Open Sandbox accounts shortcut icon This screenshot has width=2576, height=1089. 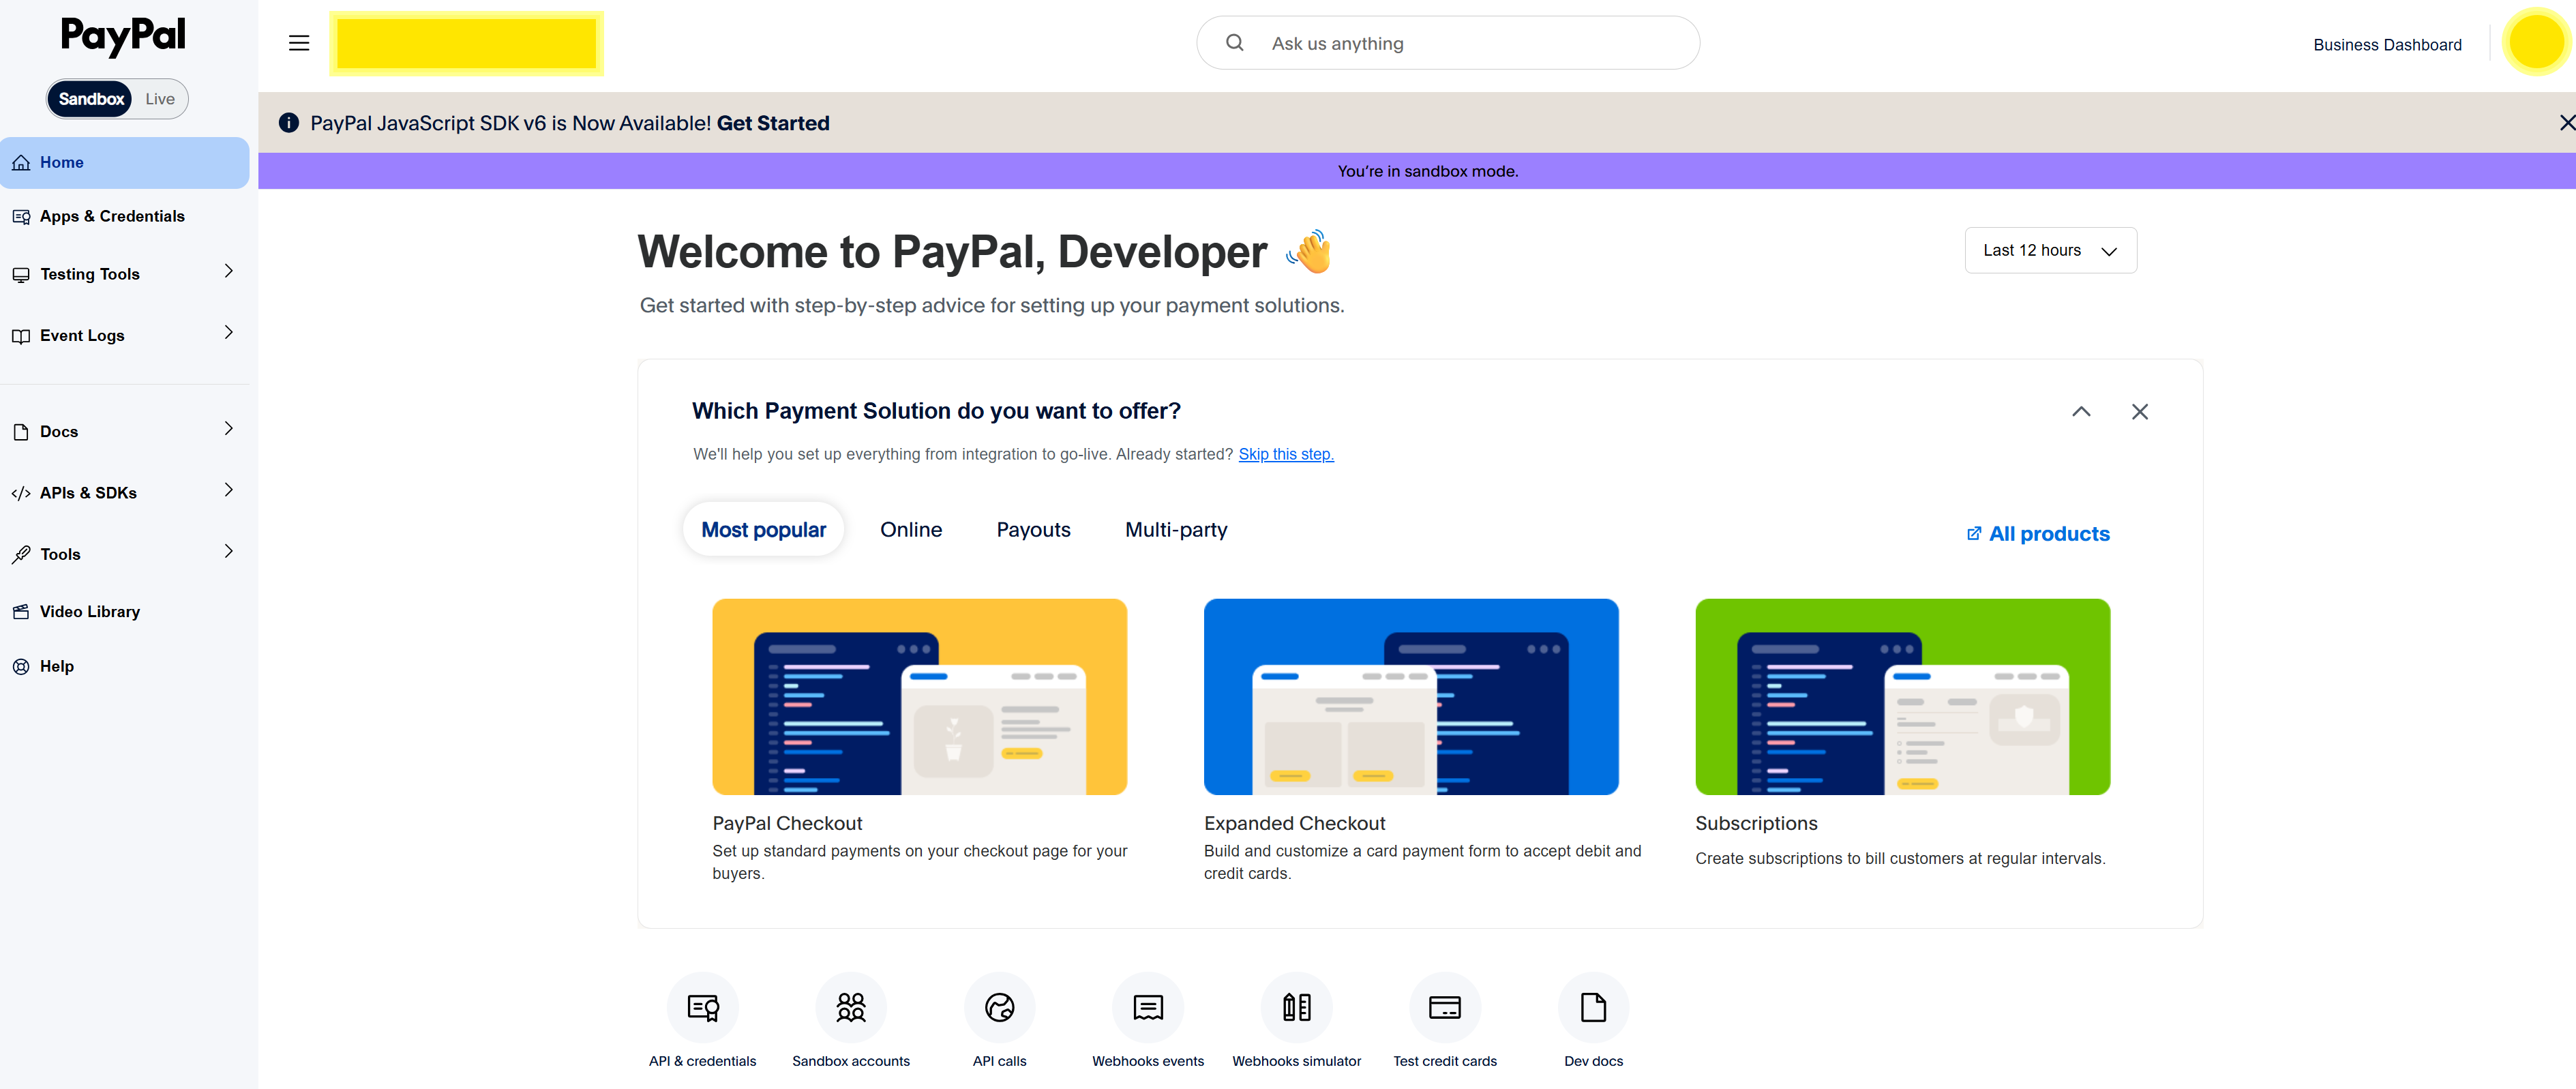pos(850,1006)
